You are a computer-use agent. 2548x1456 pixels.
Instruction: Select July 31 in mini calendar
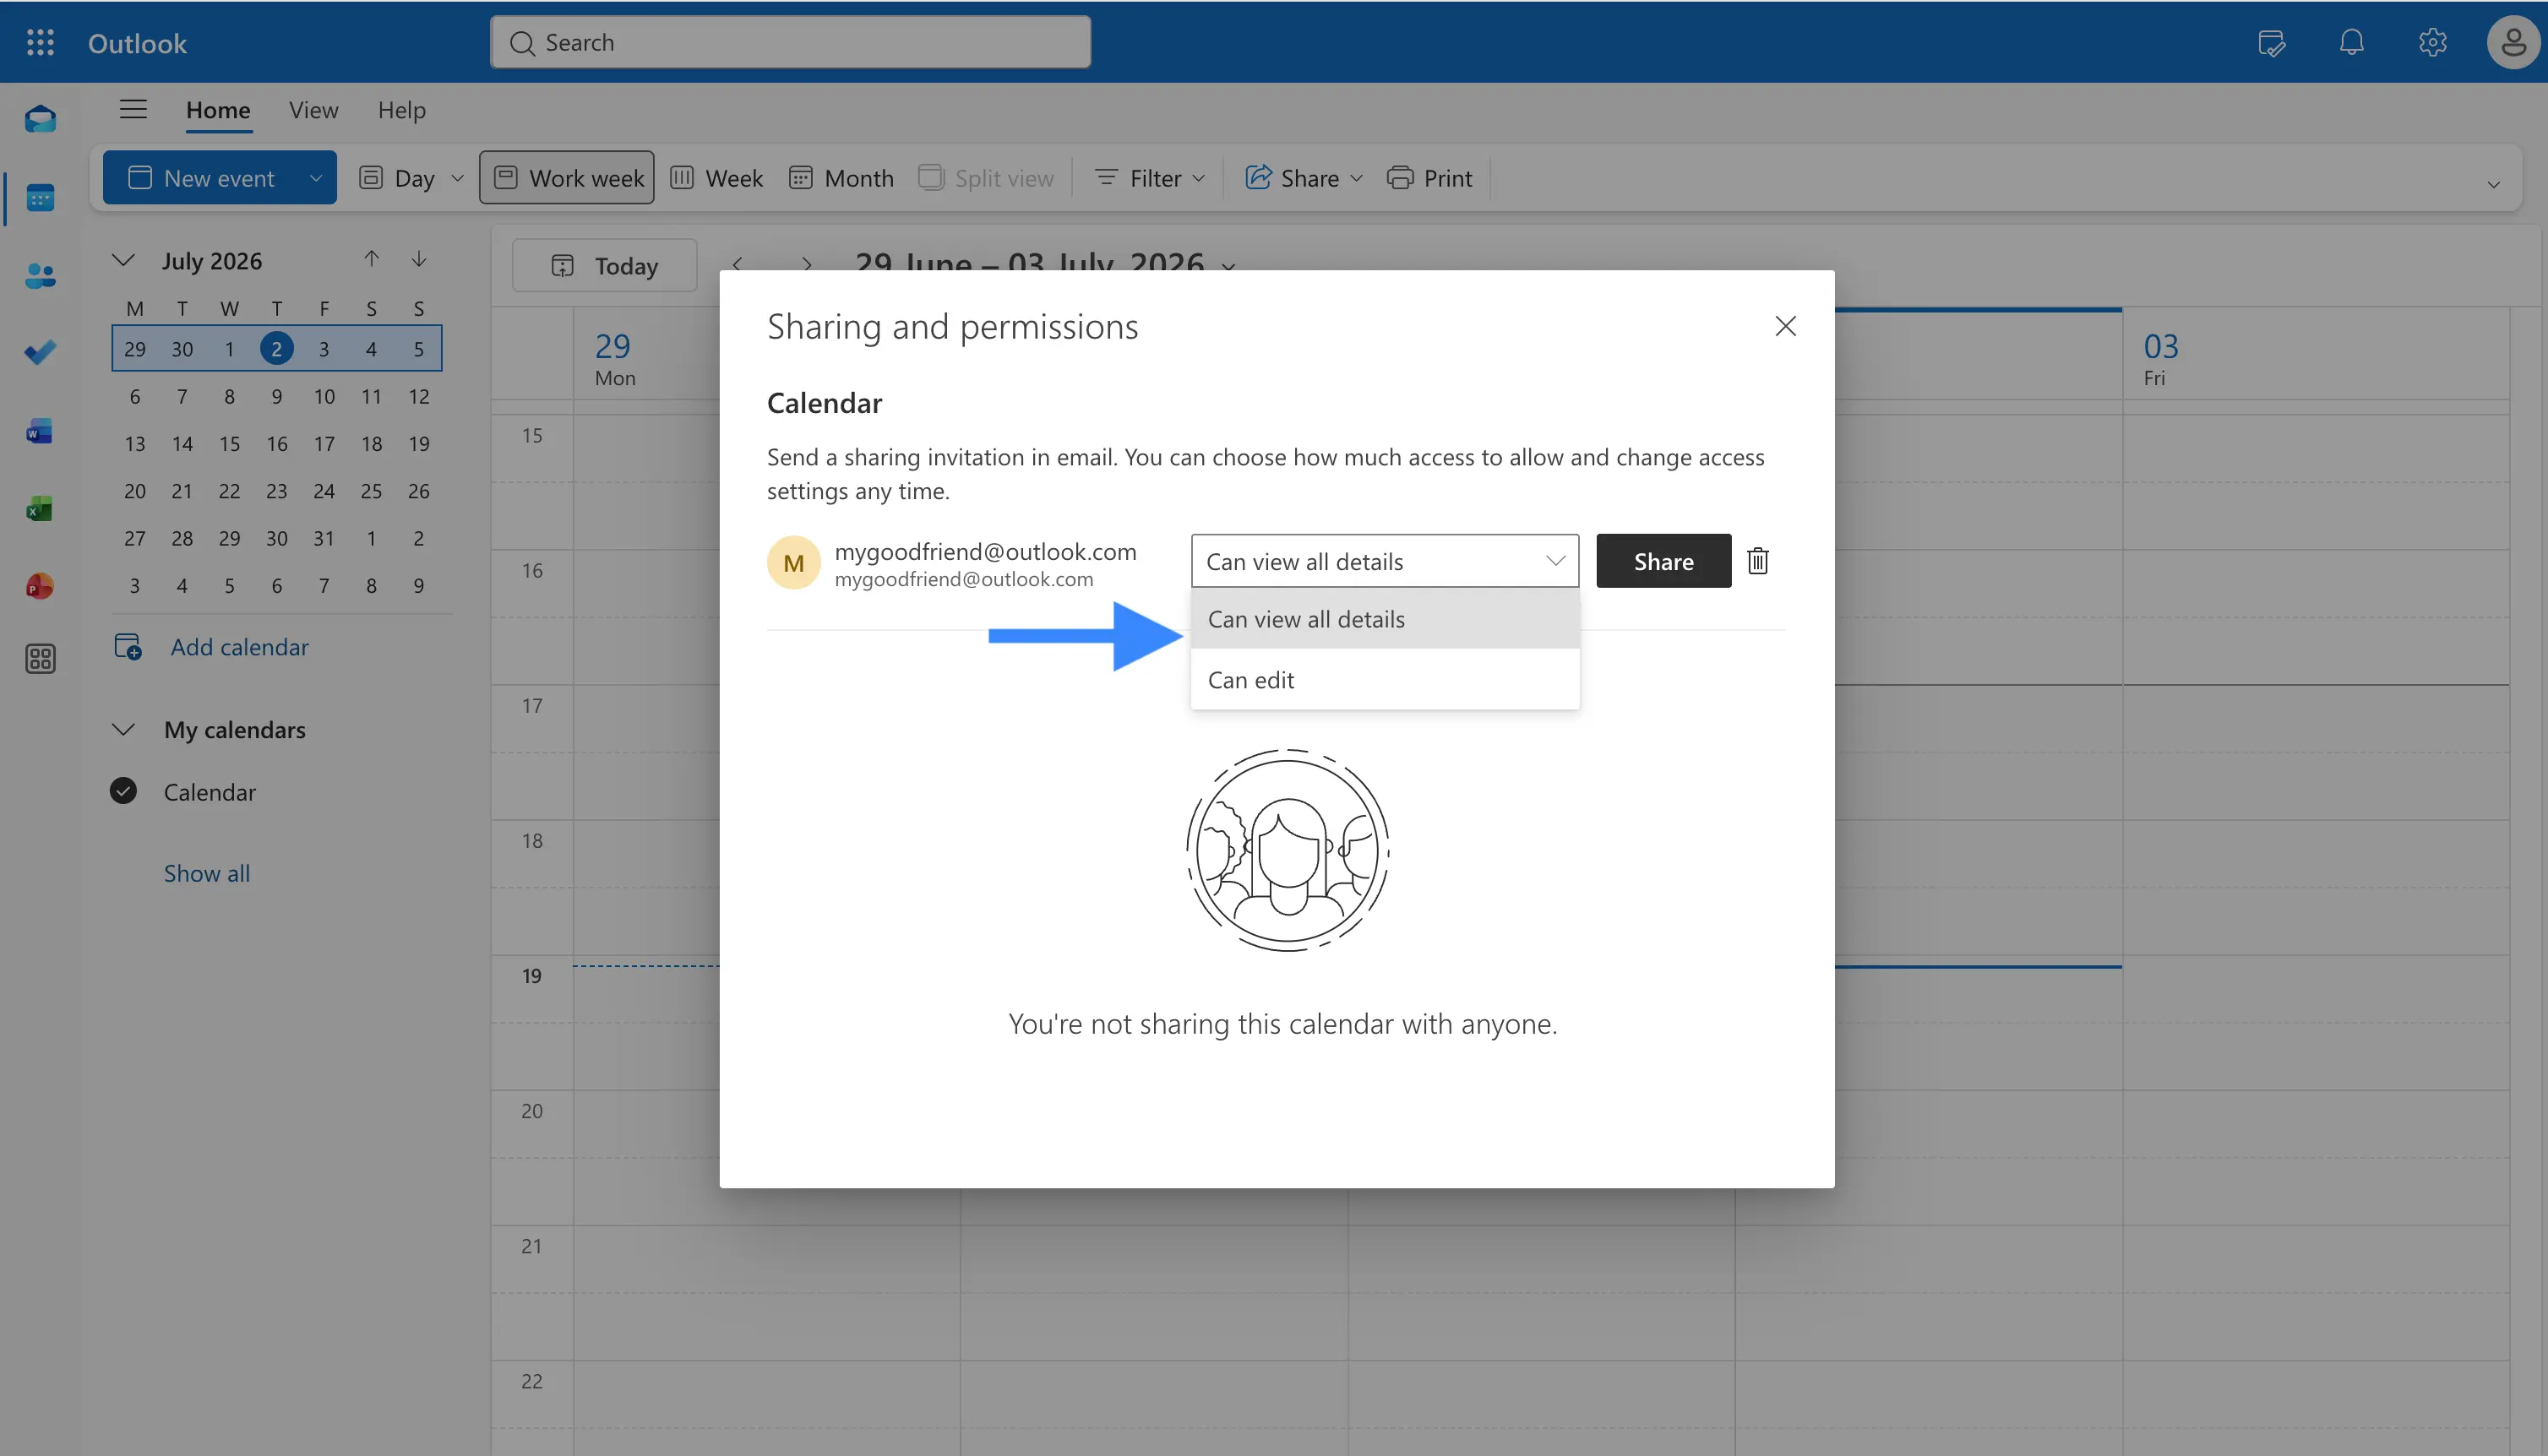(324, 538)
